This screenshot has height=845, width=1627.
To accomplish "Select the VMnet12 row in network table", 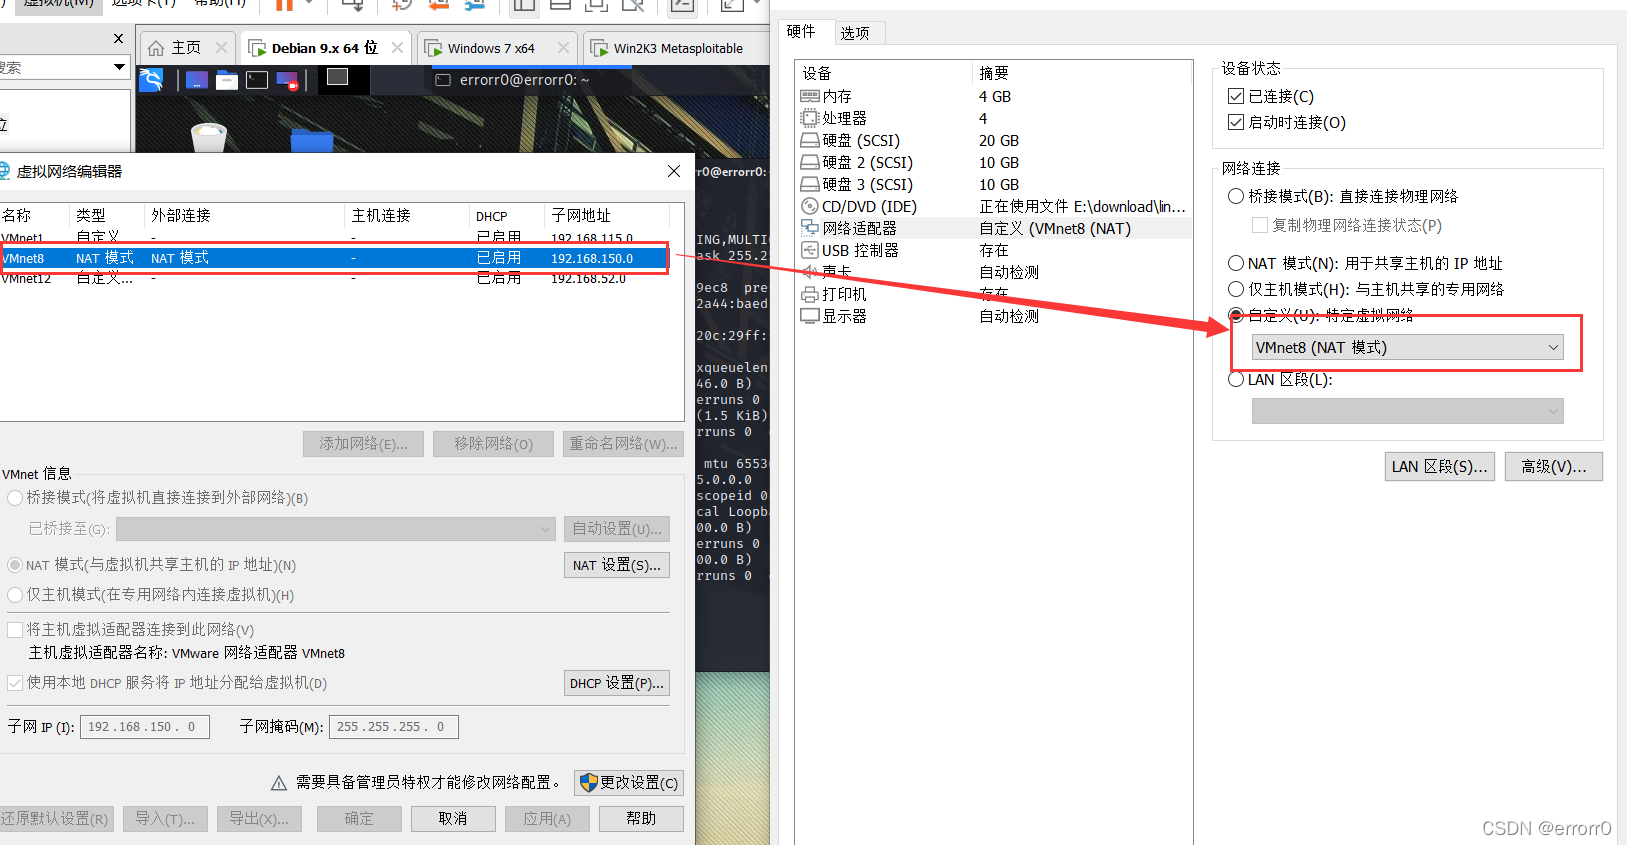I will pyautogui.click(x=333, y=278).
